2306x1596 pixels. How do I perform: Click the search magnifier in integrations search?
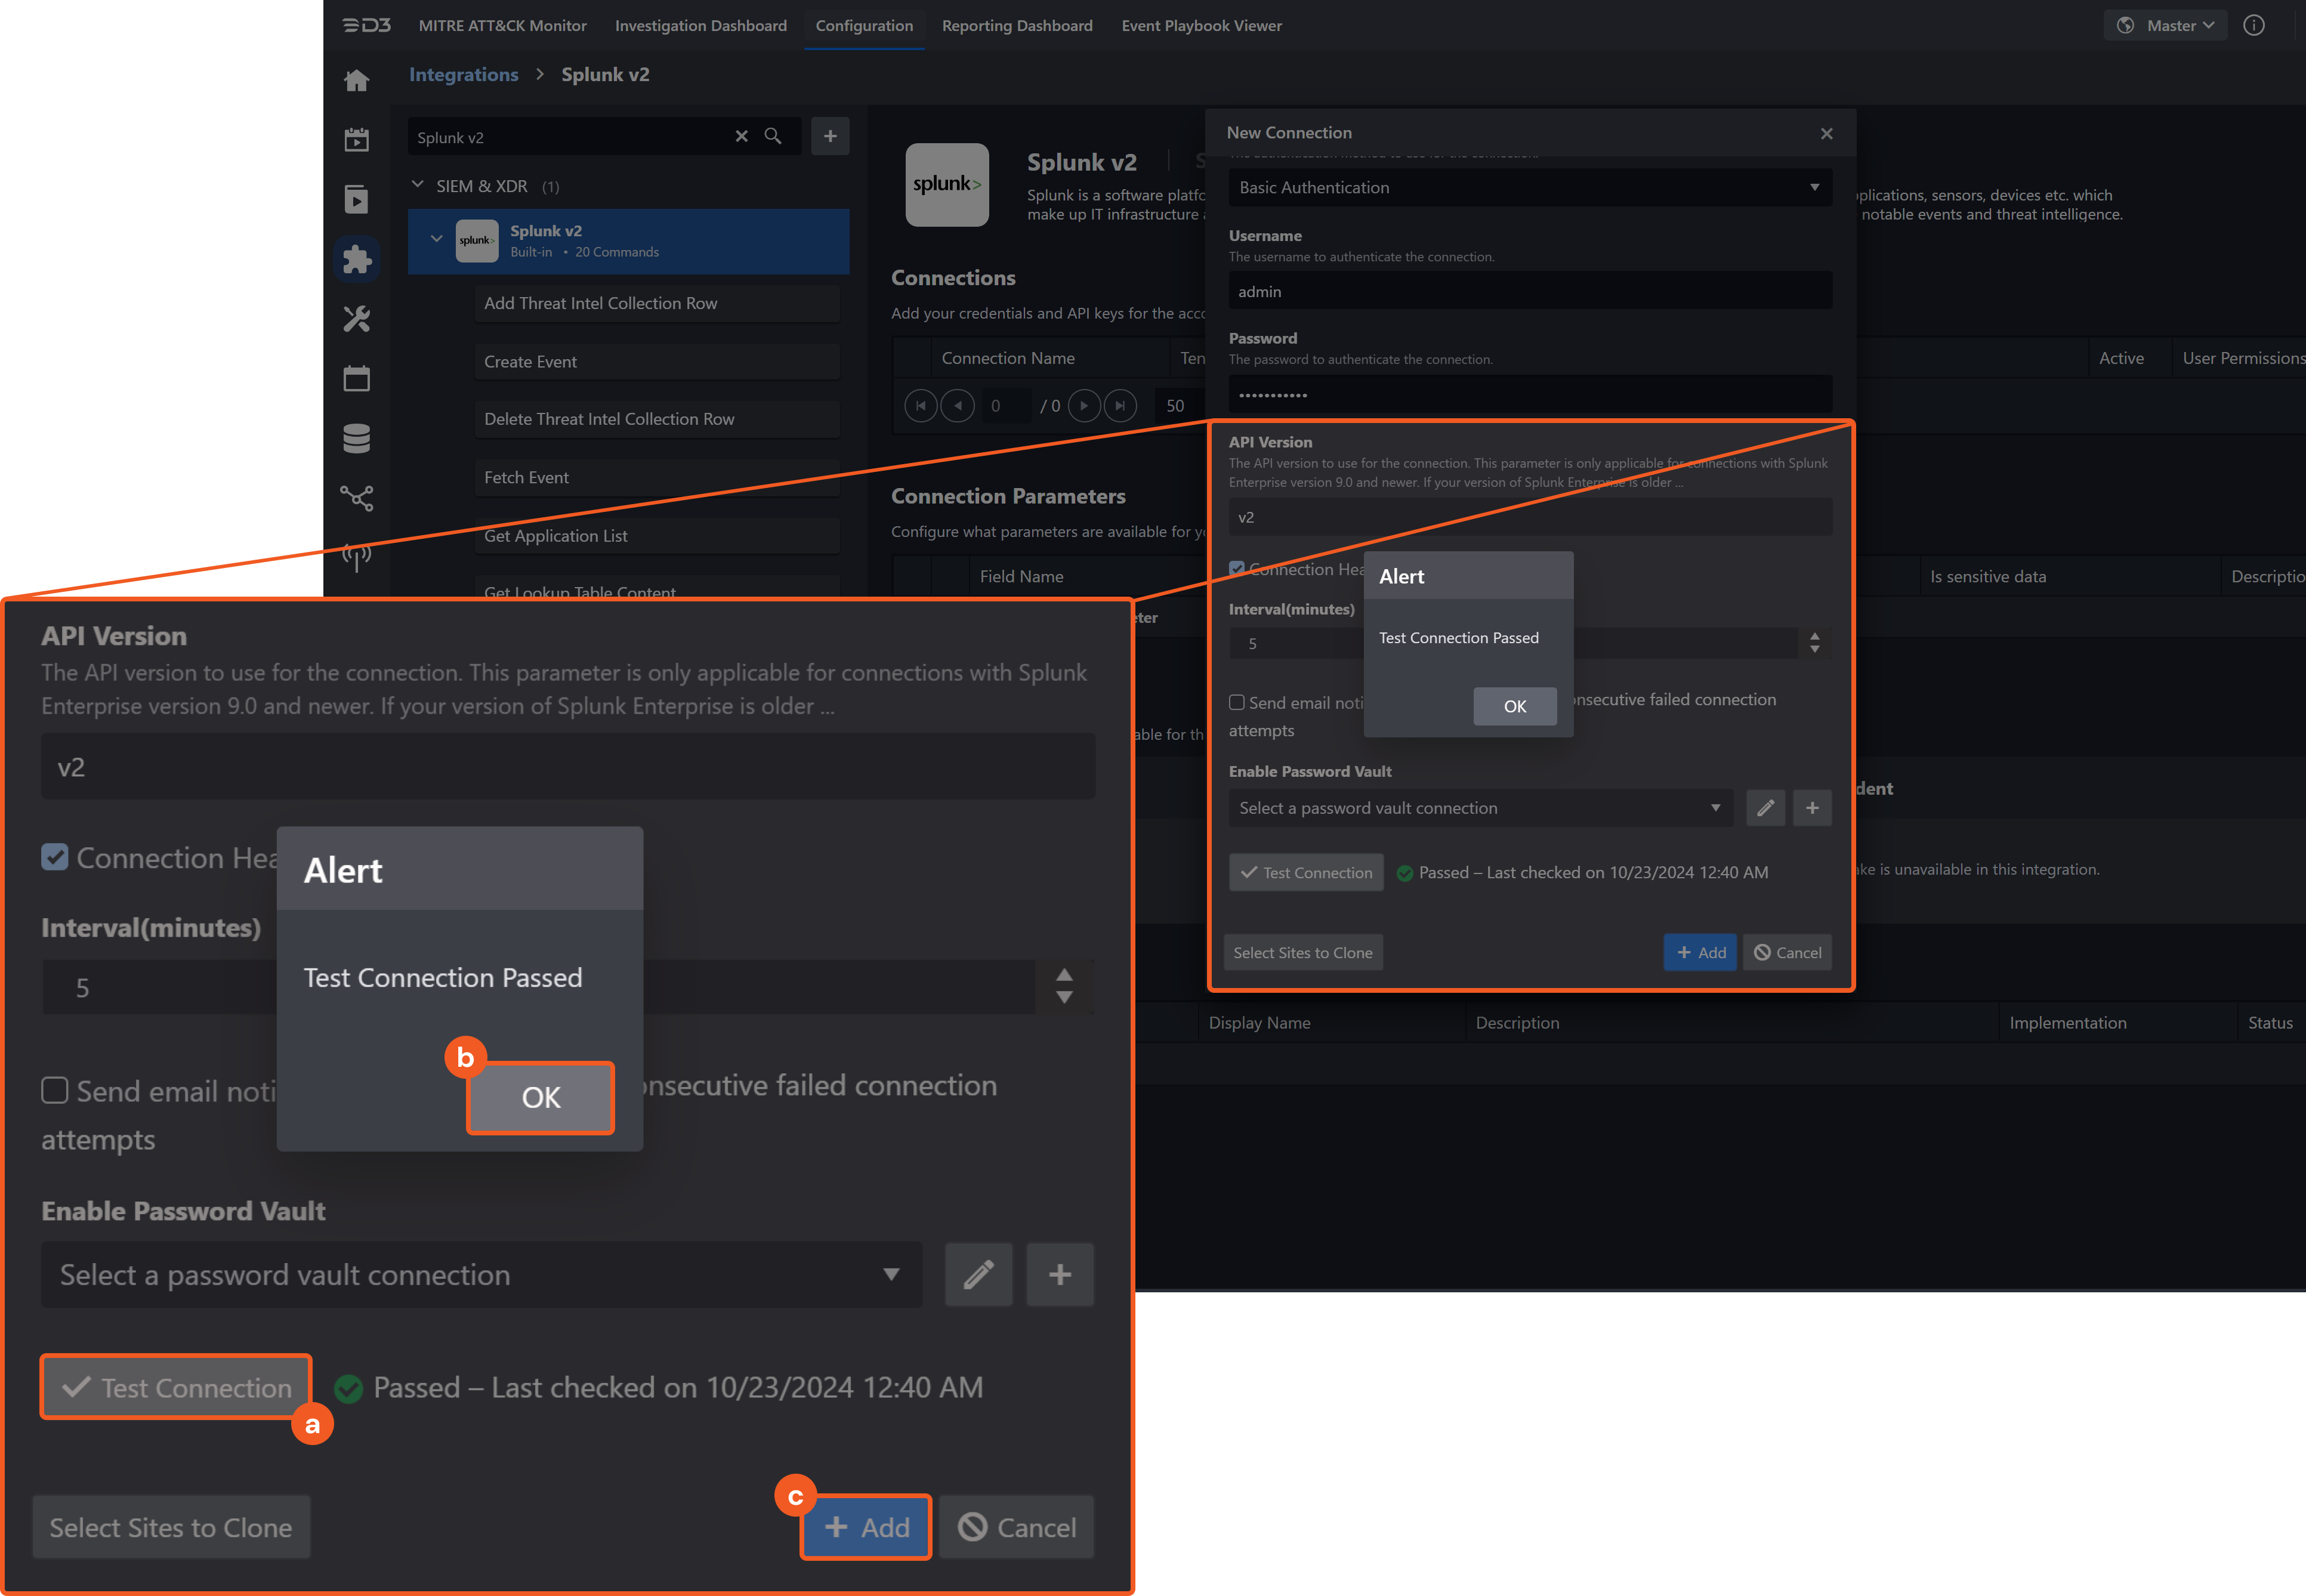click(x=773, y=136)
